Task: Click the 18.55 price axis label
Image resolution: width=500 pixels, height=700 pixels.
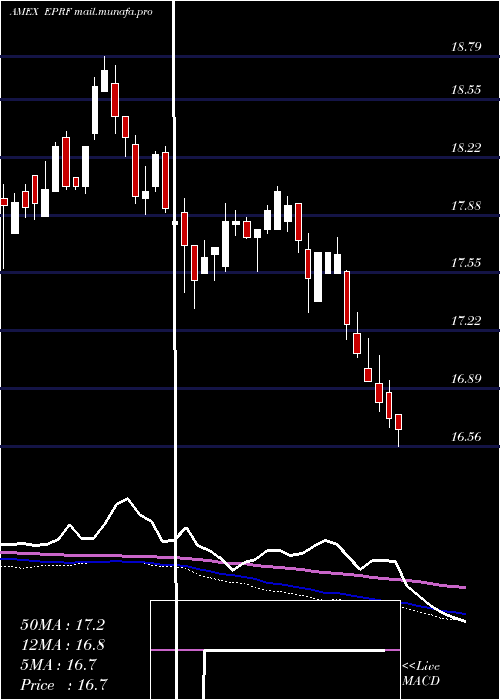Action: 466,90
